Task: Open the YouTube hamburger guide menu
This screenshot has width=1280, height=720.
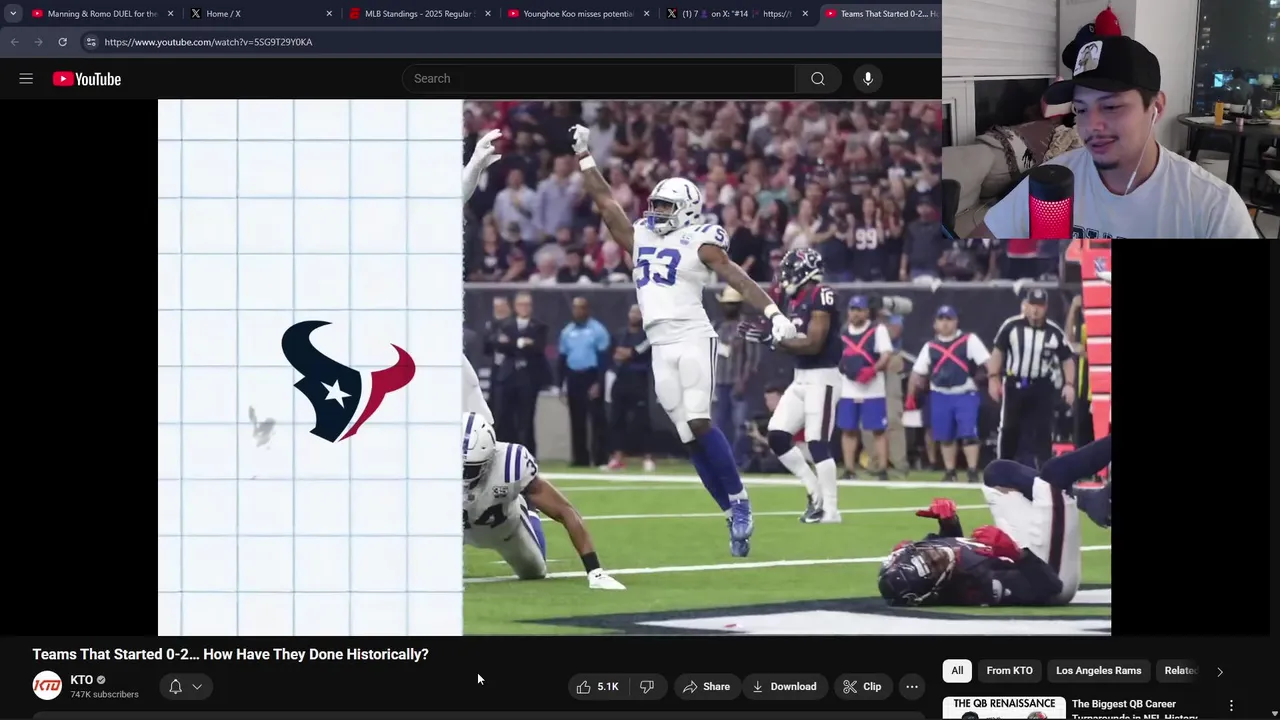Action: [26, 79]
